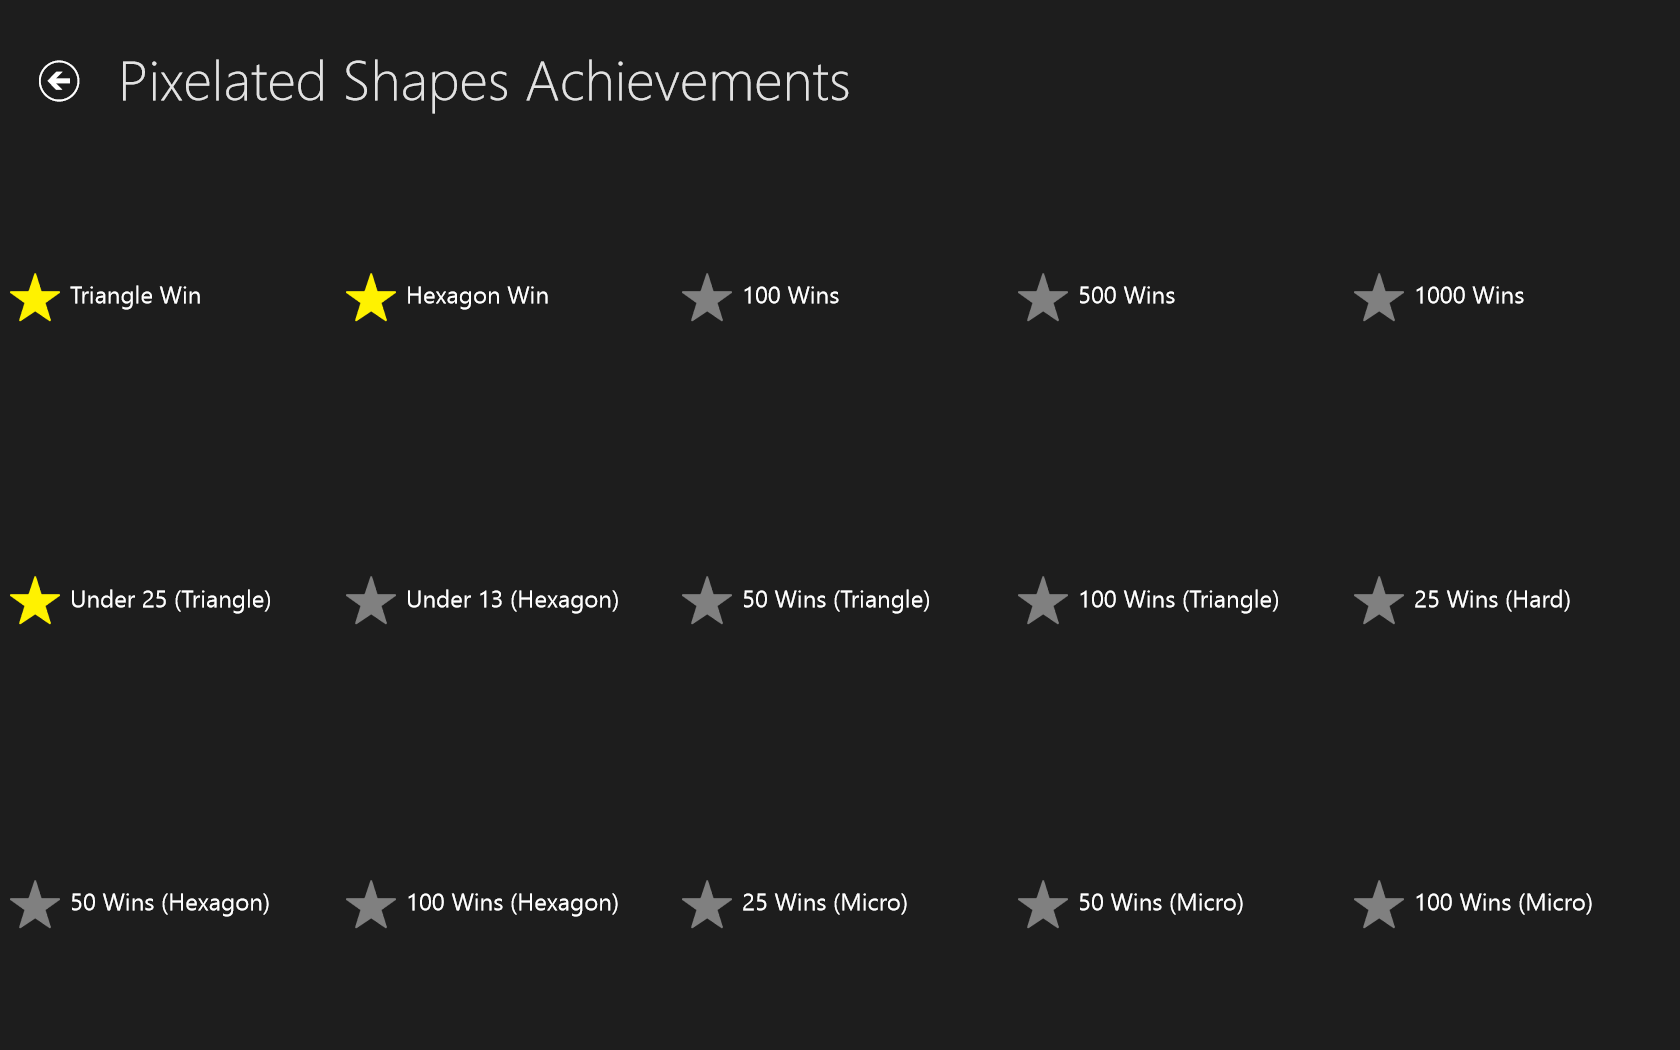Image resolution: width=1680 pixels, height=1050 pixels.
Task: Click the yellow star beside Triangle Win
Action: [35, 298]
